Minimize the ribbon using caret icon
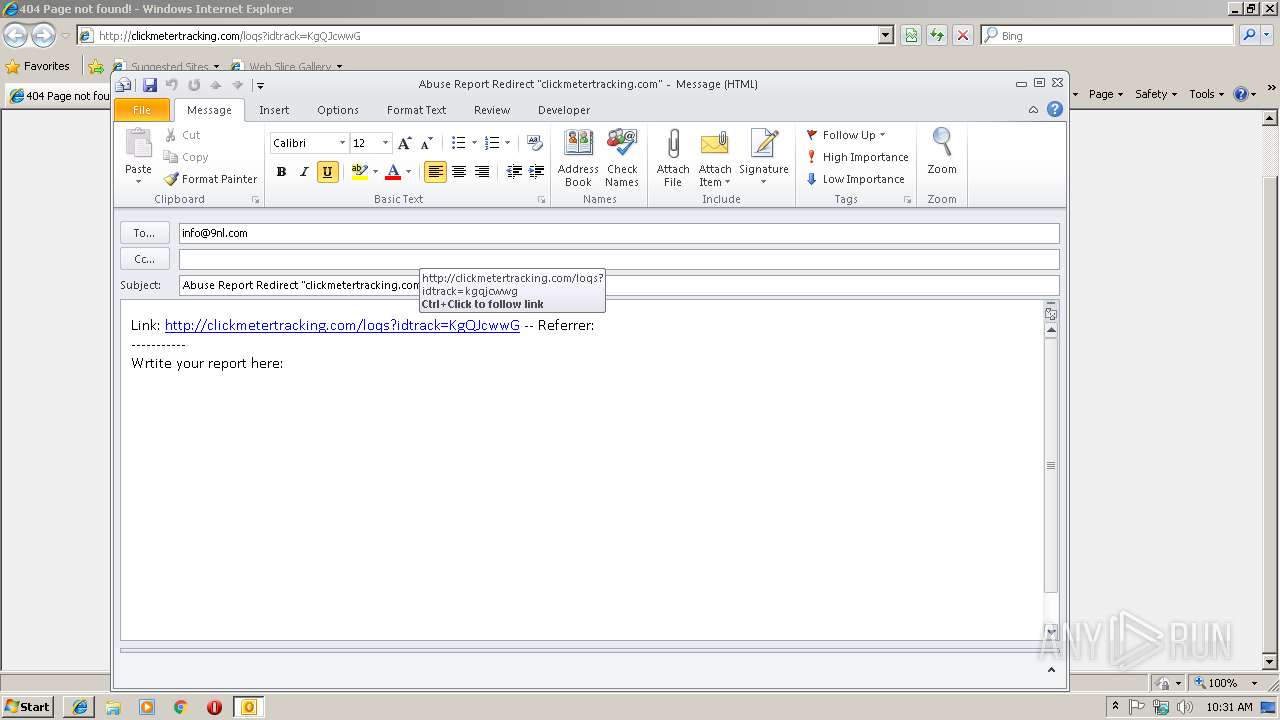Image resolution: width=1280 pixels, height=720 pixels. click(1033, 110)
